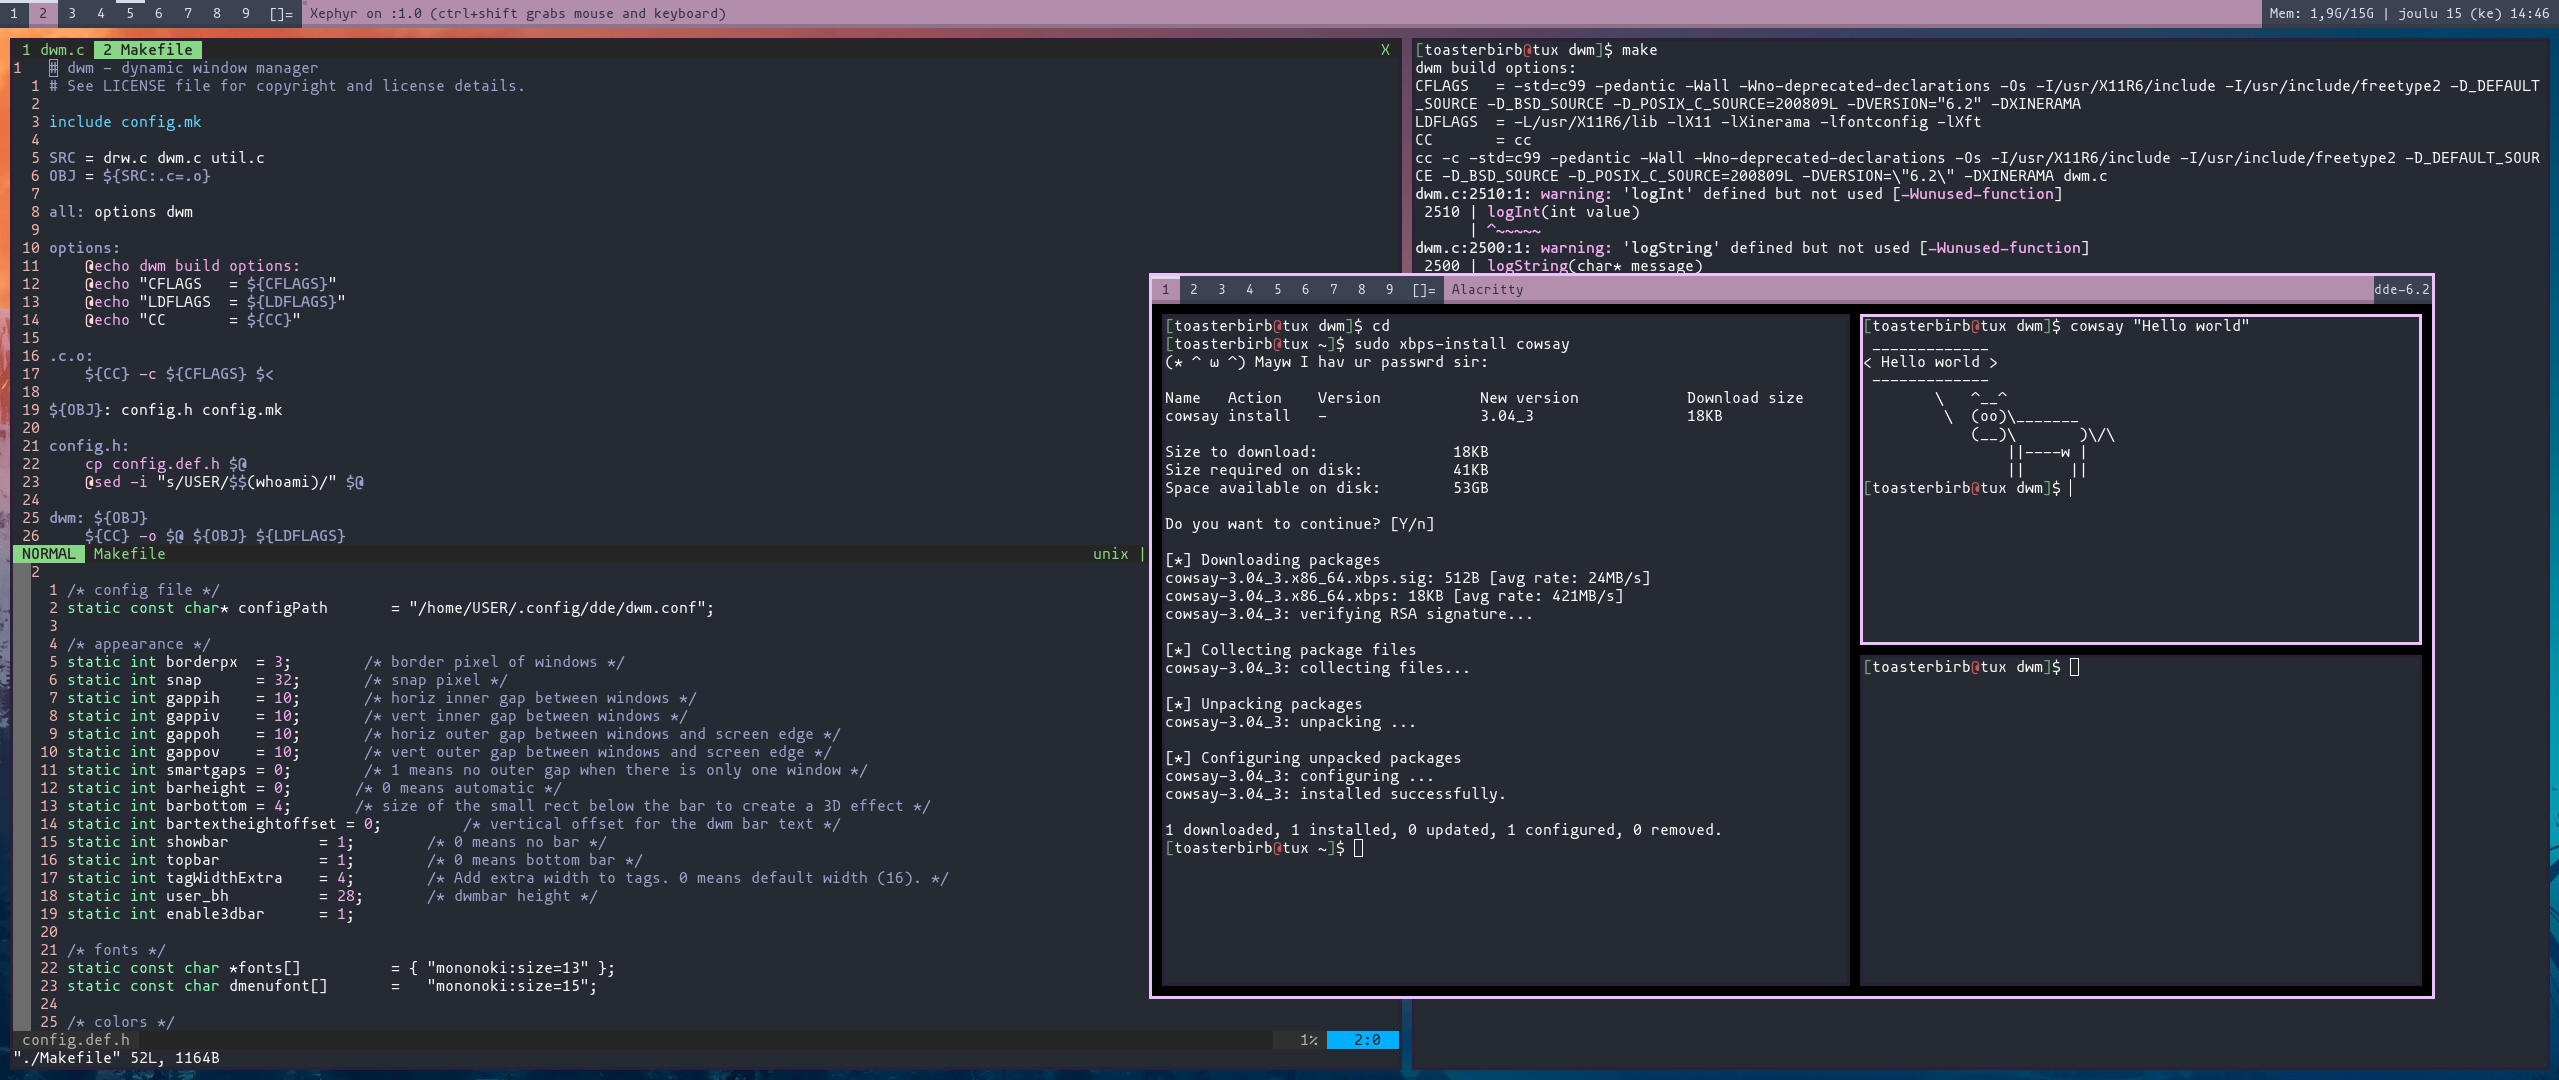Click the Alacritty title in nested bar
Viewport: 2559px width, 1080px height.
[1487, 289]
